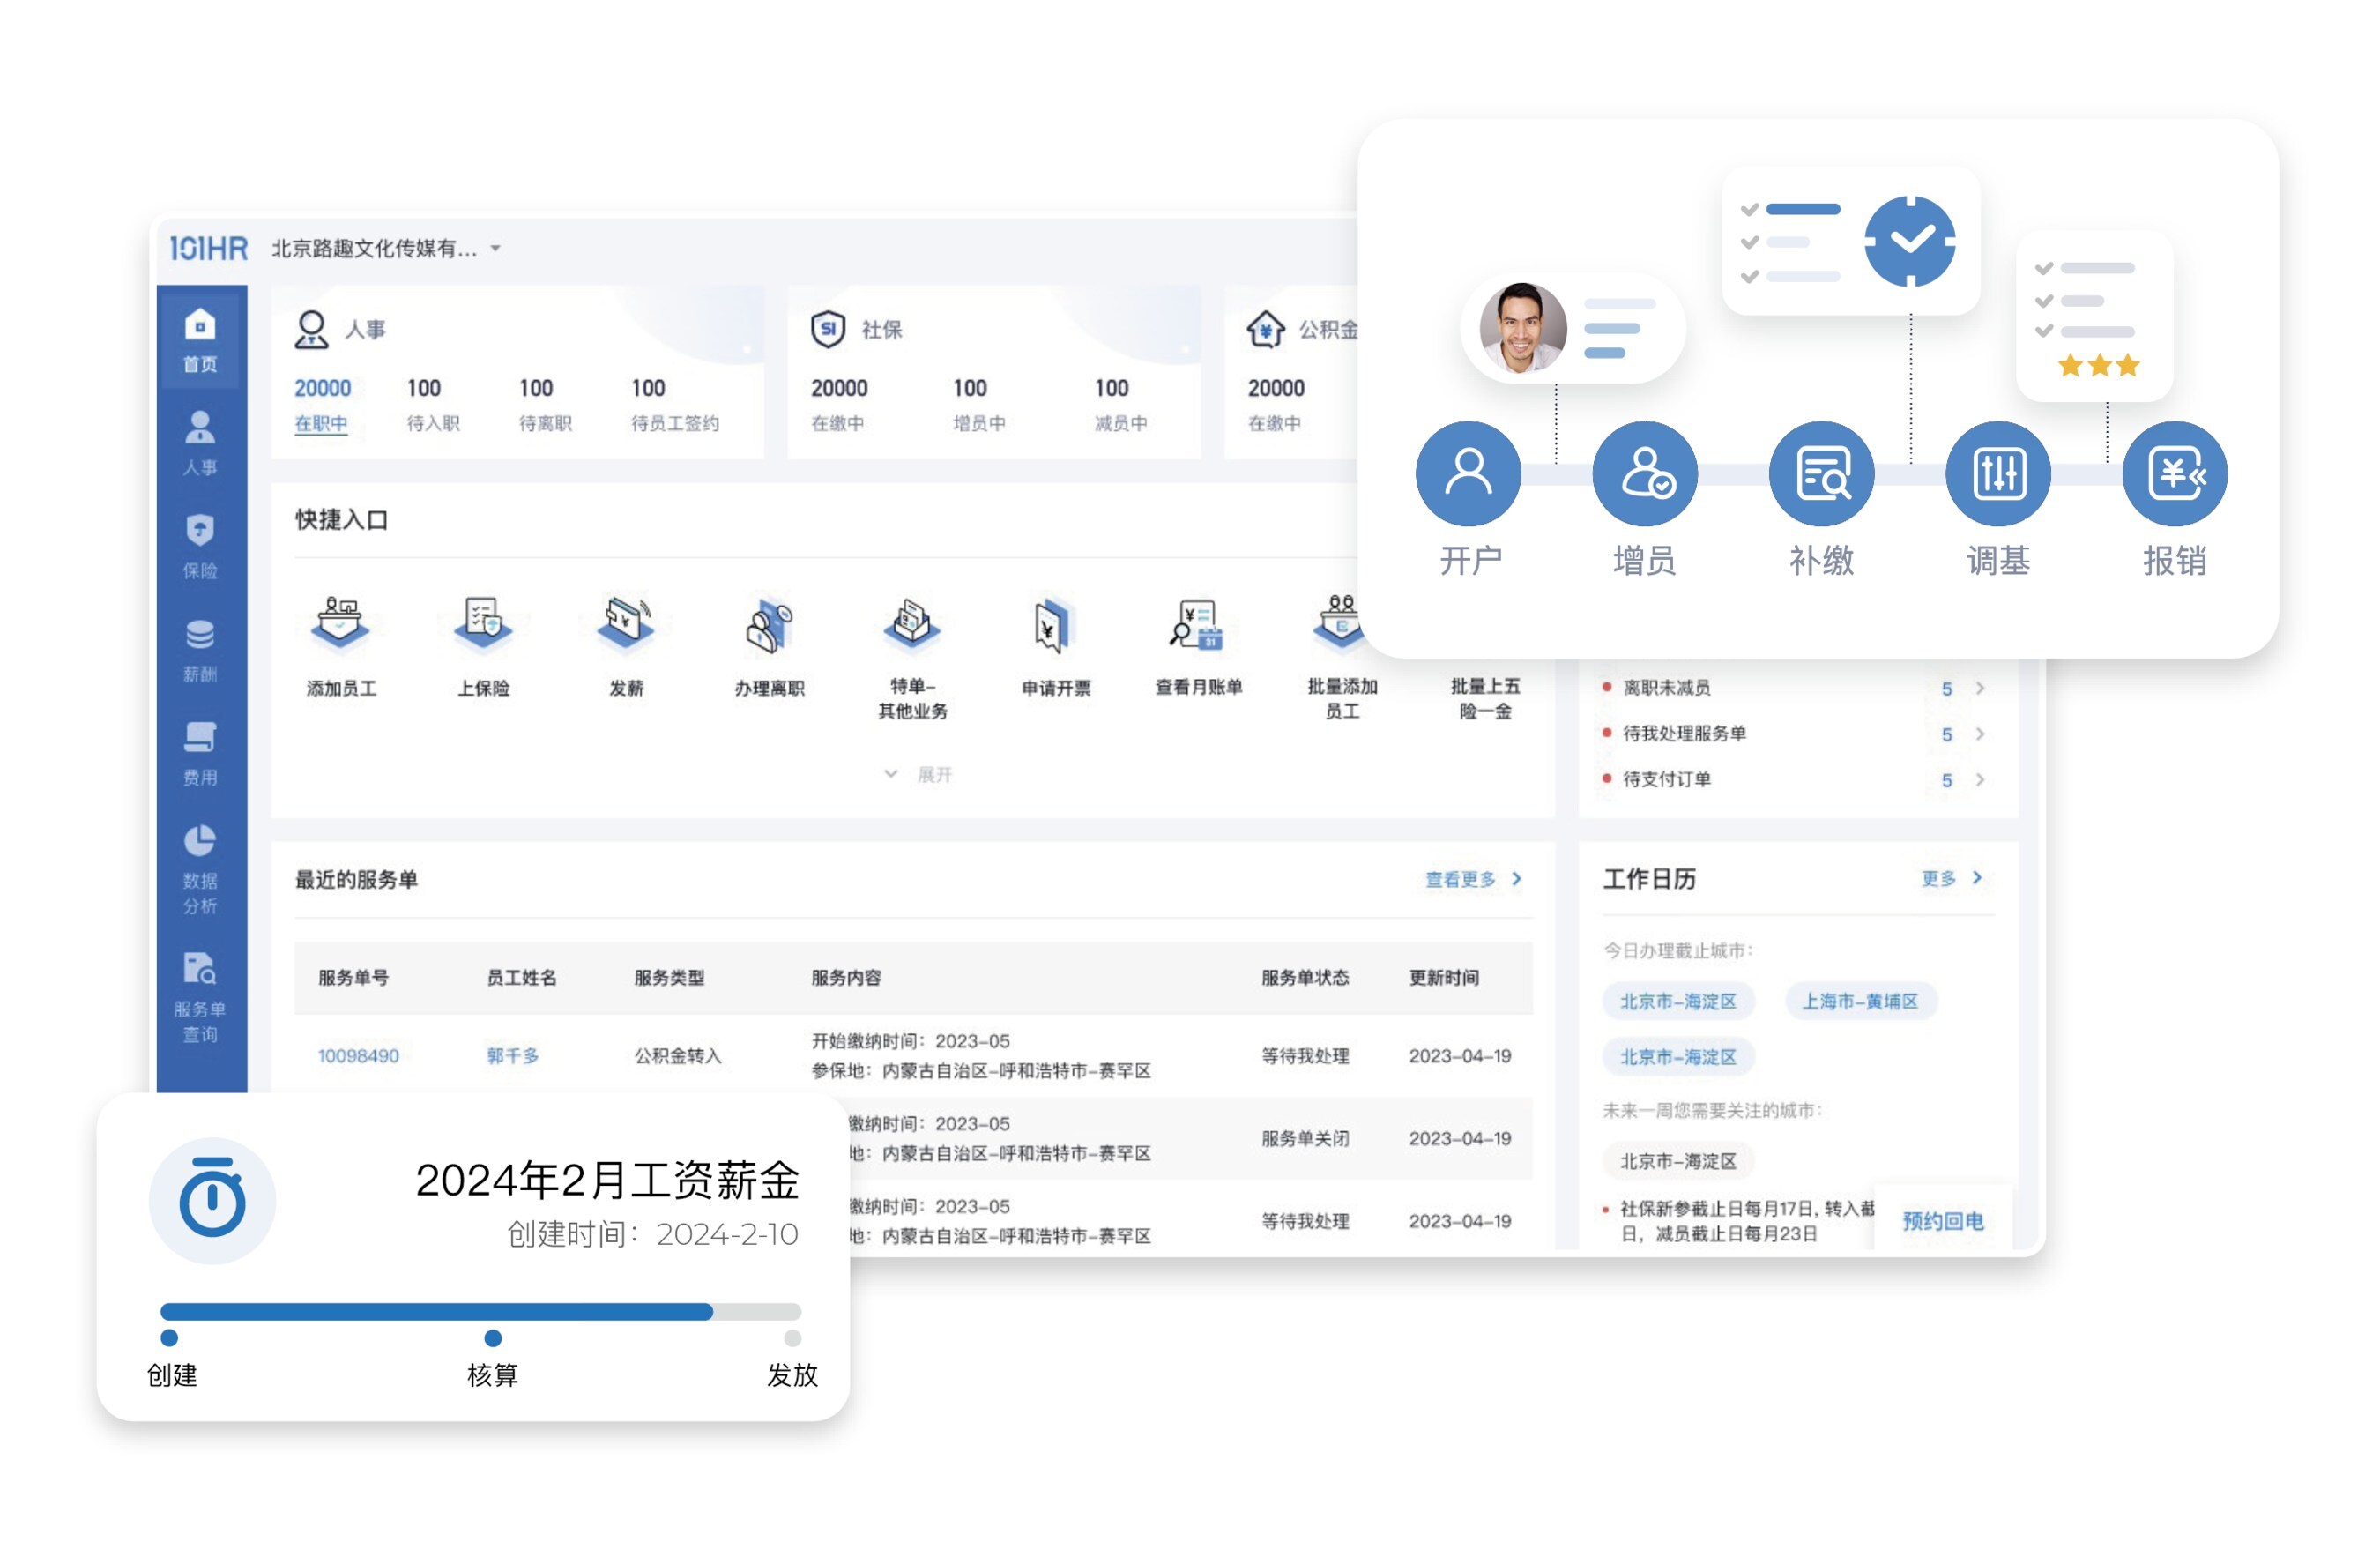The height and width of the screenshot is (1542, 2380).
Task: Select the 上海市-黄埔区 city tag
Action: (x=1859, y=1000)
